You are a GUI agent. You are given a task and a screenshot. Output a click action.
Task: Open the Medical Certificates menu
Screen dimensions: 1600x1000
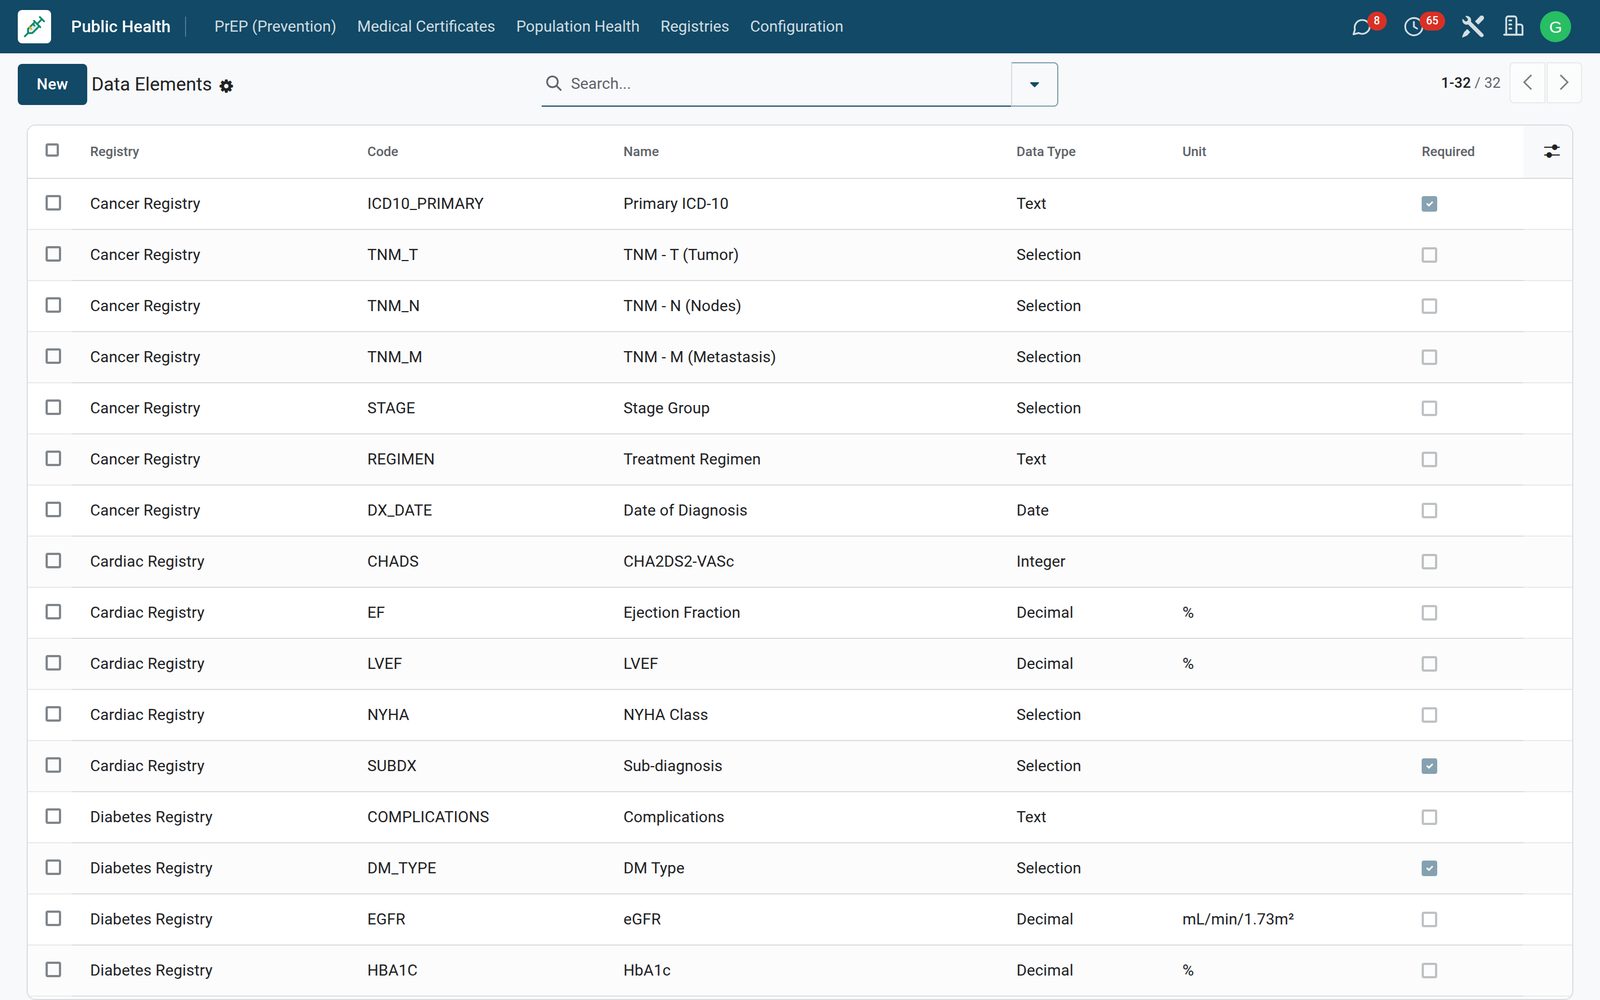[x=426, y=27]
